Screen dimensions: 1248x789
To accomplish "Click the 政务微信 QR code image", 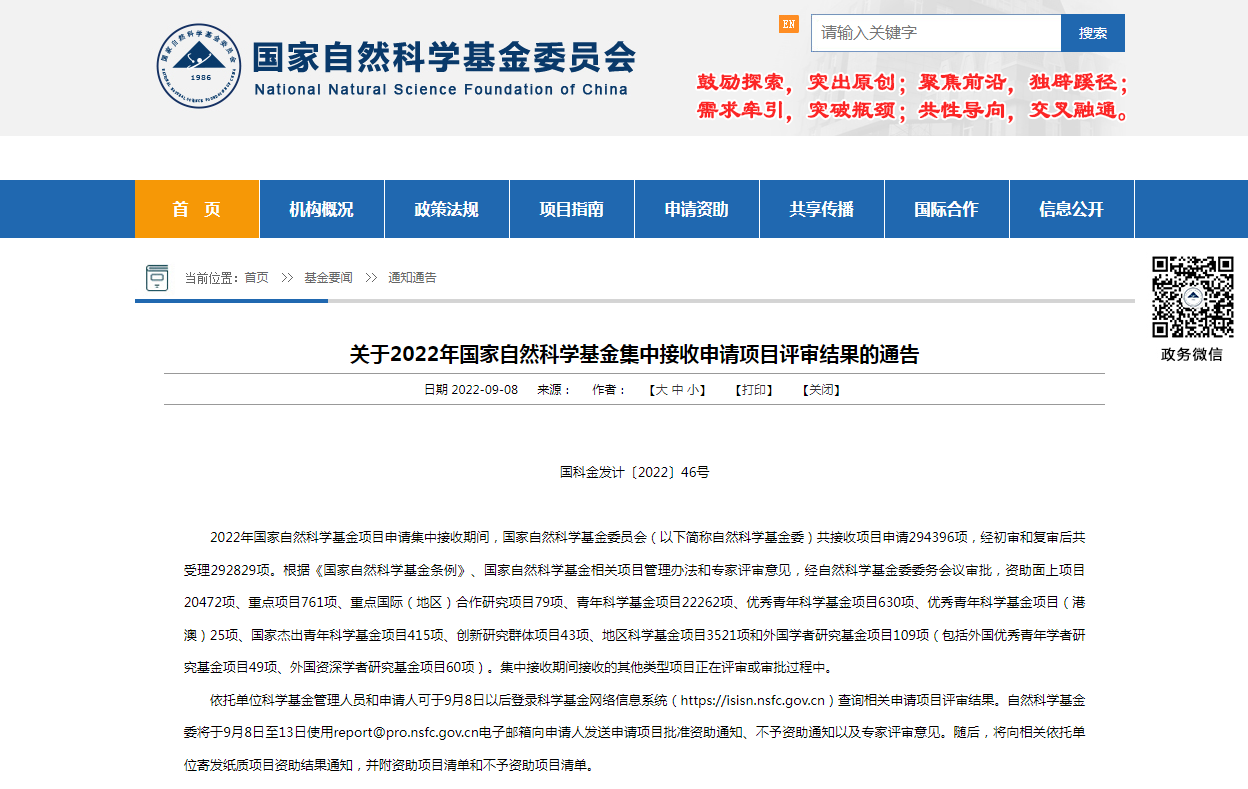I will 1192,298.
